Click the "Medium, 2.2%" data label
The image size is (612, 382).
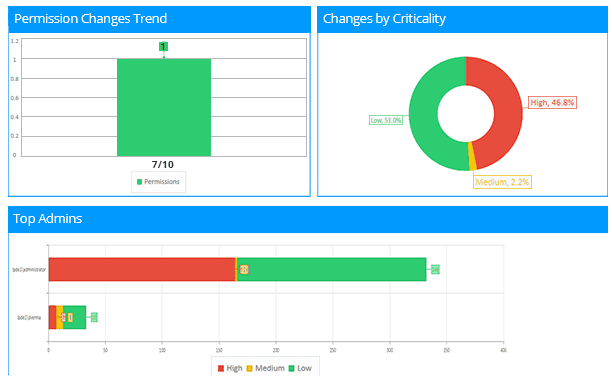(x=502, y=182)
